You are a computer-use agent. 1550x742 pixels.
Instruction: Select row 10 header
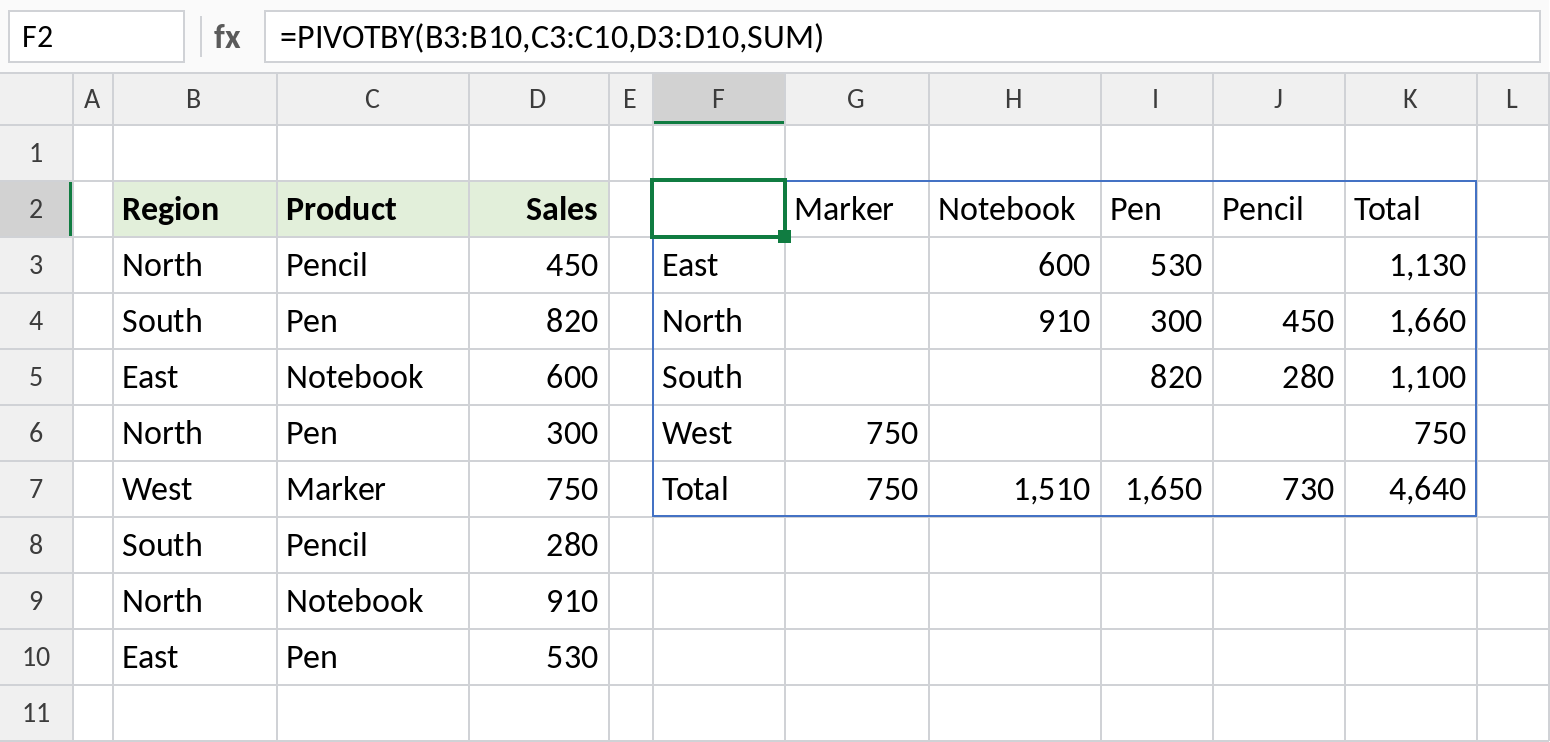tap(37, 657)
